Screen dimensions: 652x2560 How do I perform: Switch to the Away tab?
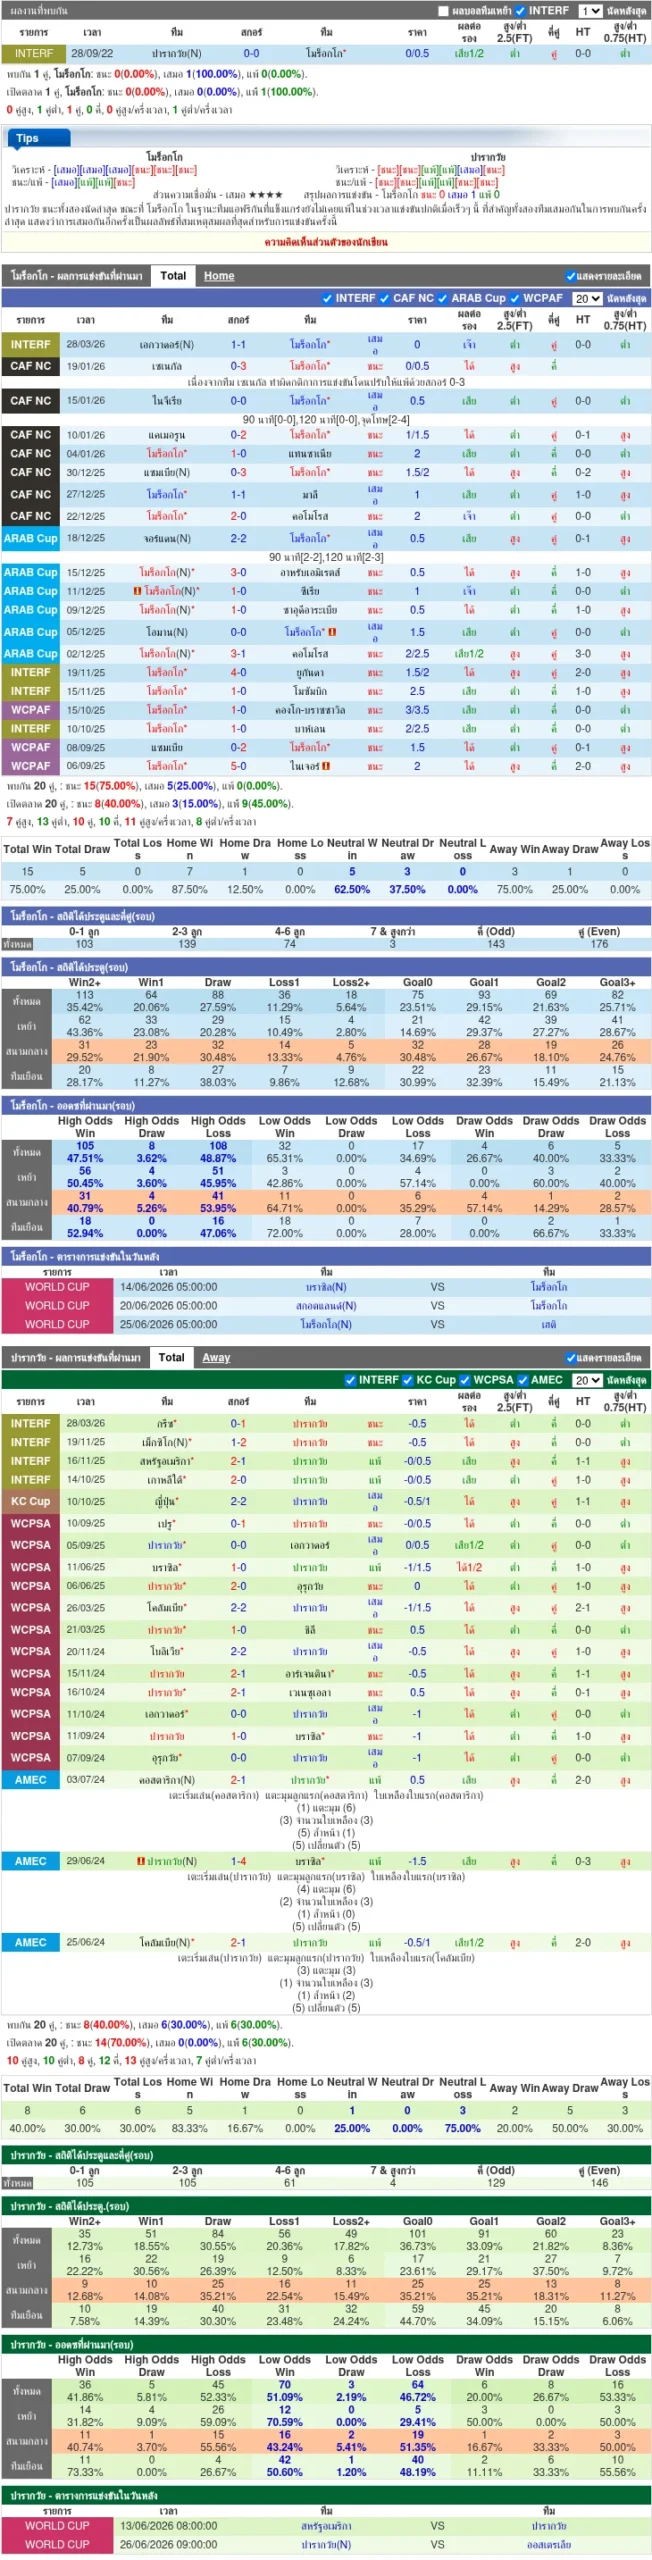216,1358
